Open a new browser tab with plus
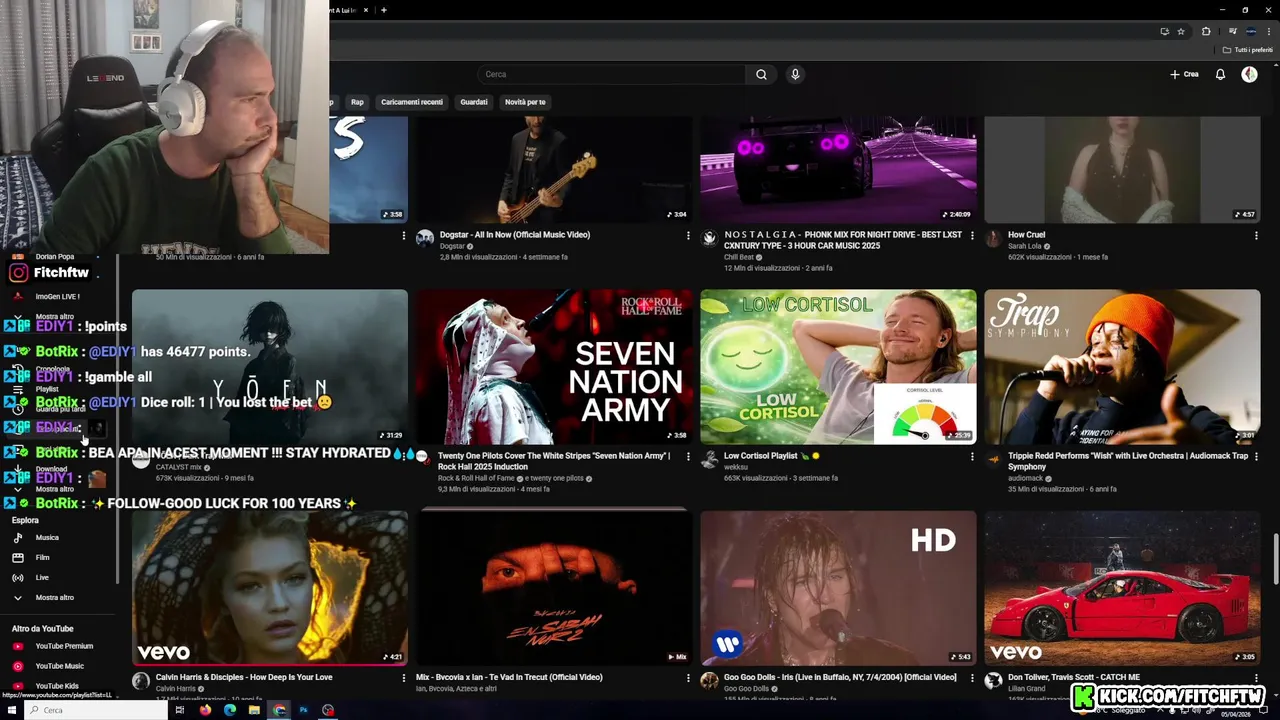The height and width of the screenshot is (720, 1280). pyautogui.click(x=384, y=10)
